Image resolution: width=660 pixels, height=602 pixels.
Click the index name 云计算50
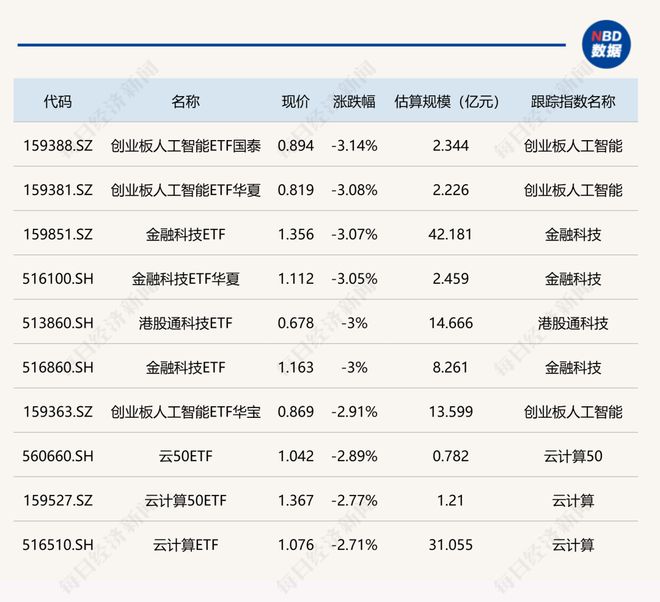(573, 456)
